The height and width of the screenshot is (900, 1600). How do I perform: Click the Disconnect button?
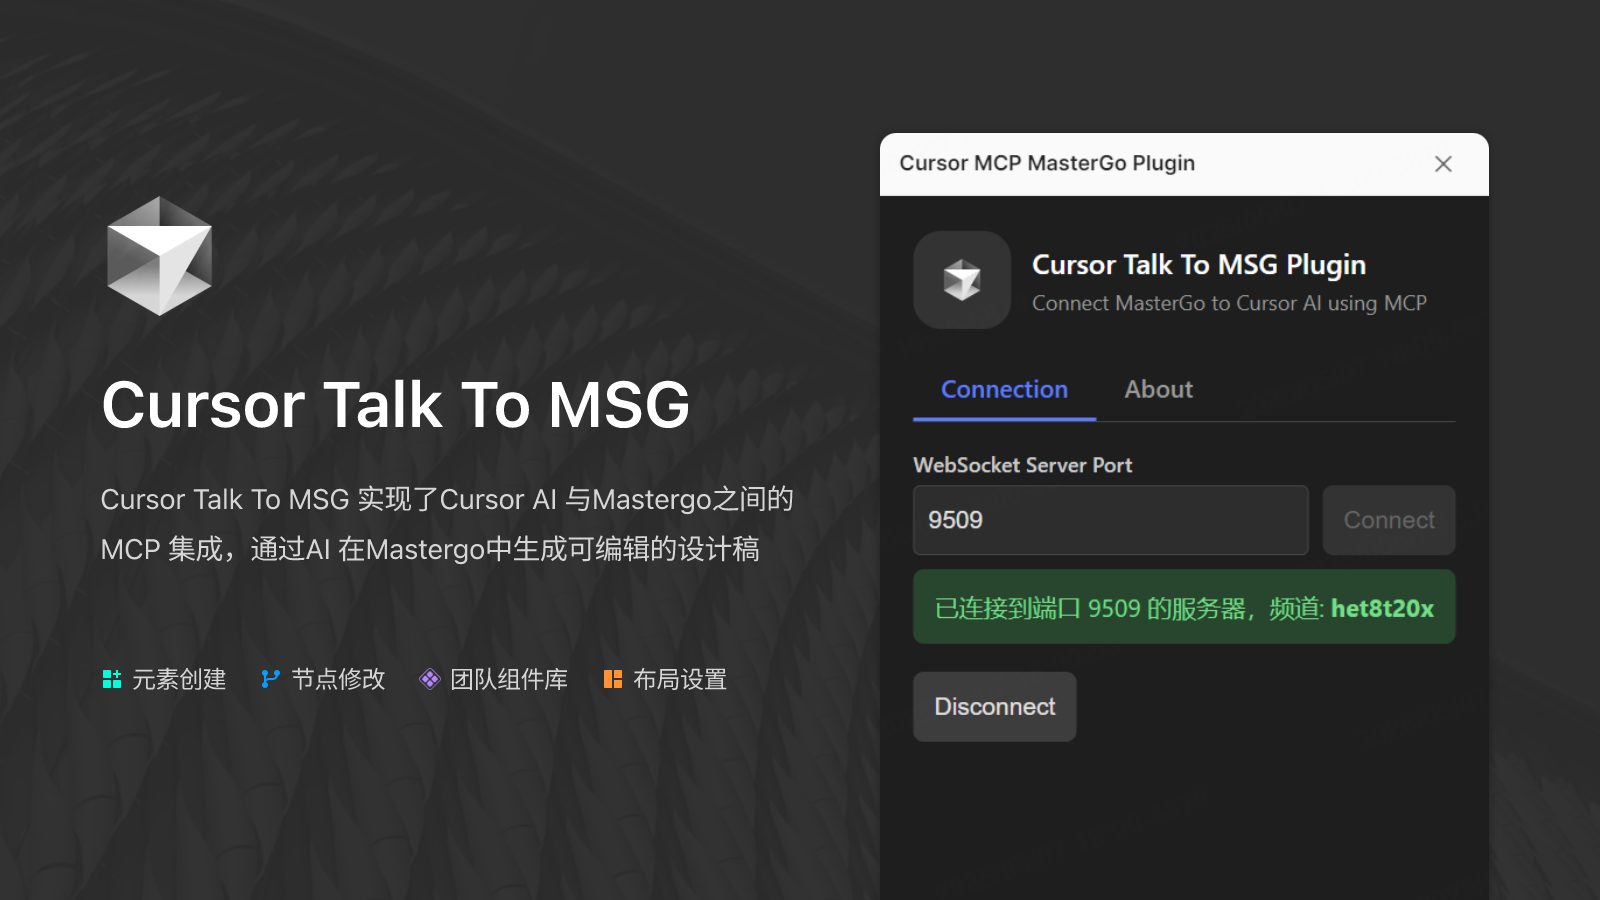tap(994, 706)
